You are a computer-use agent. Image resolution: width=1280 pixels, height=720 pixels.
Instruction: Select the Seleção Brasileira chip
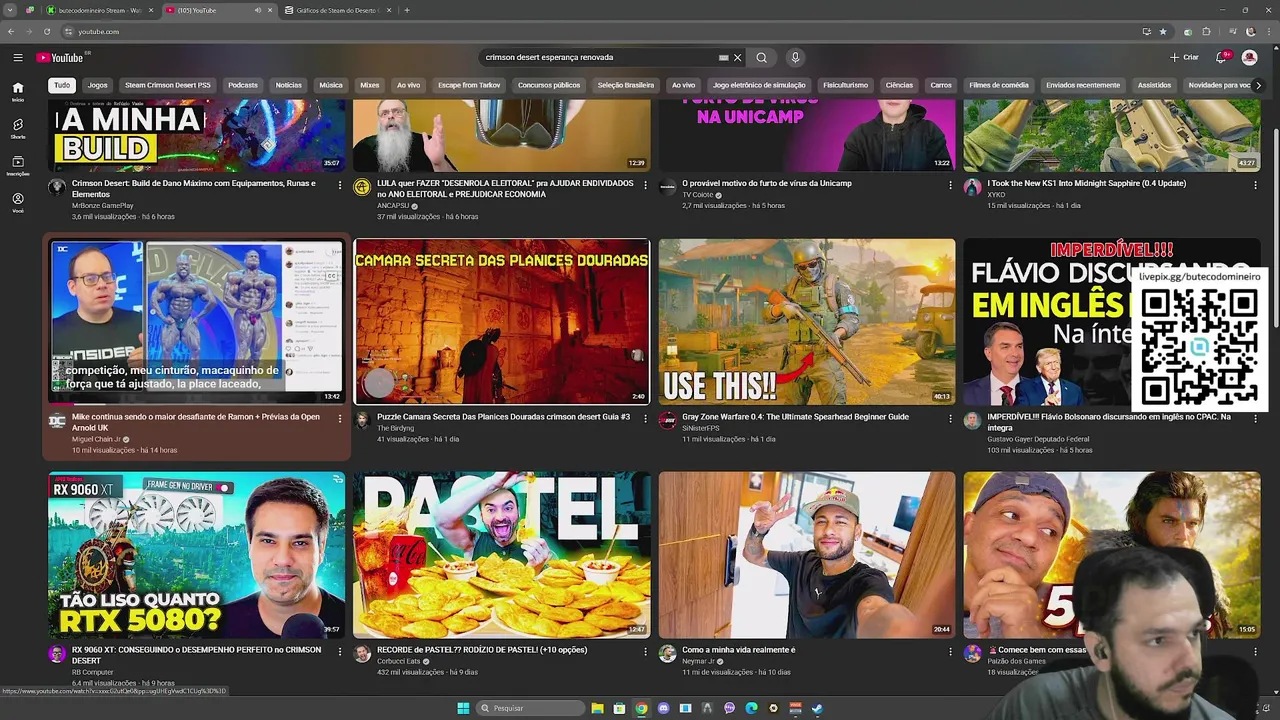tap(626, 85)
